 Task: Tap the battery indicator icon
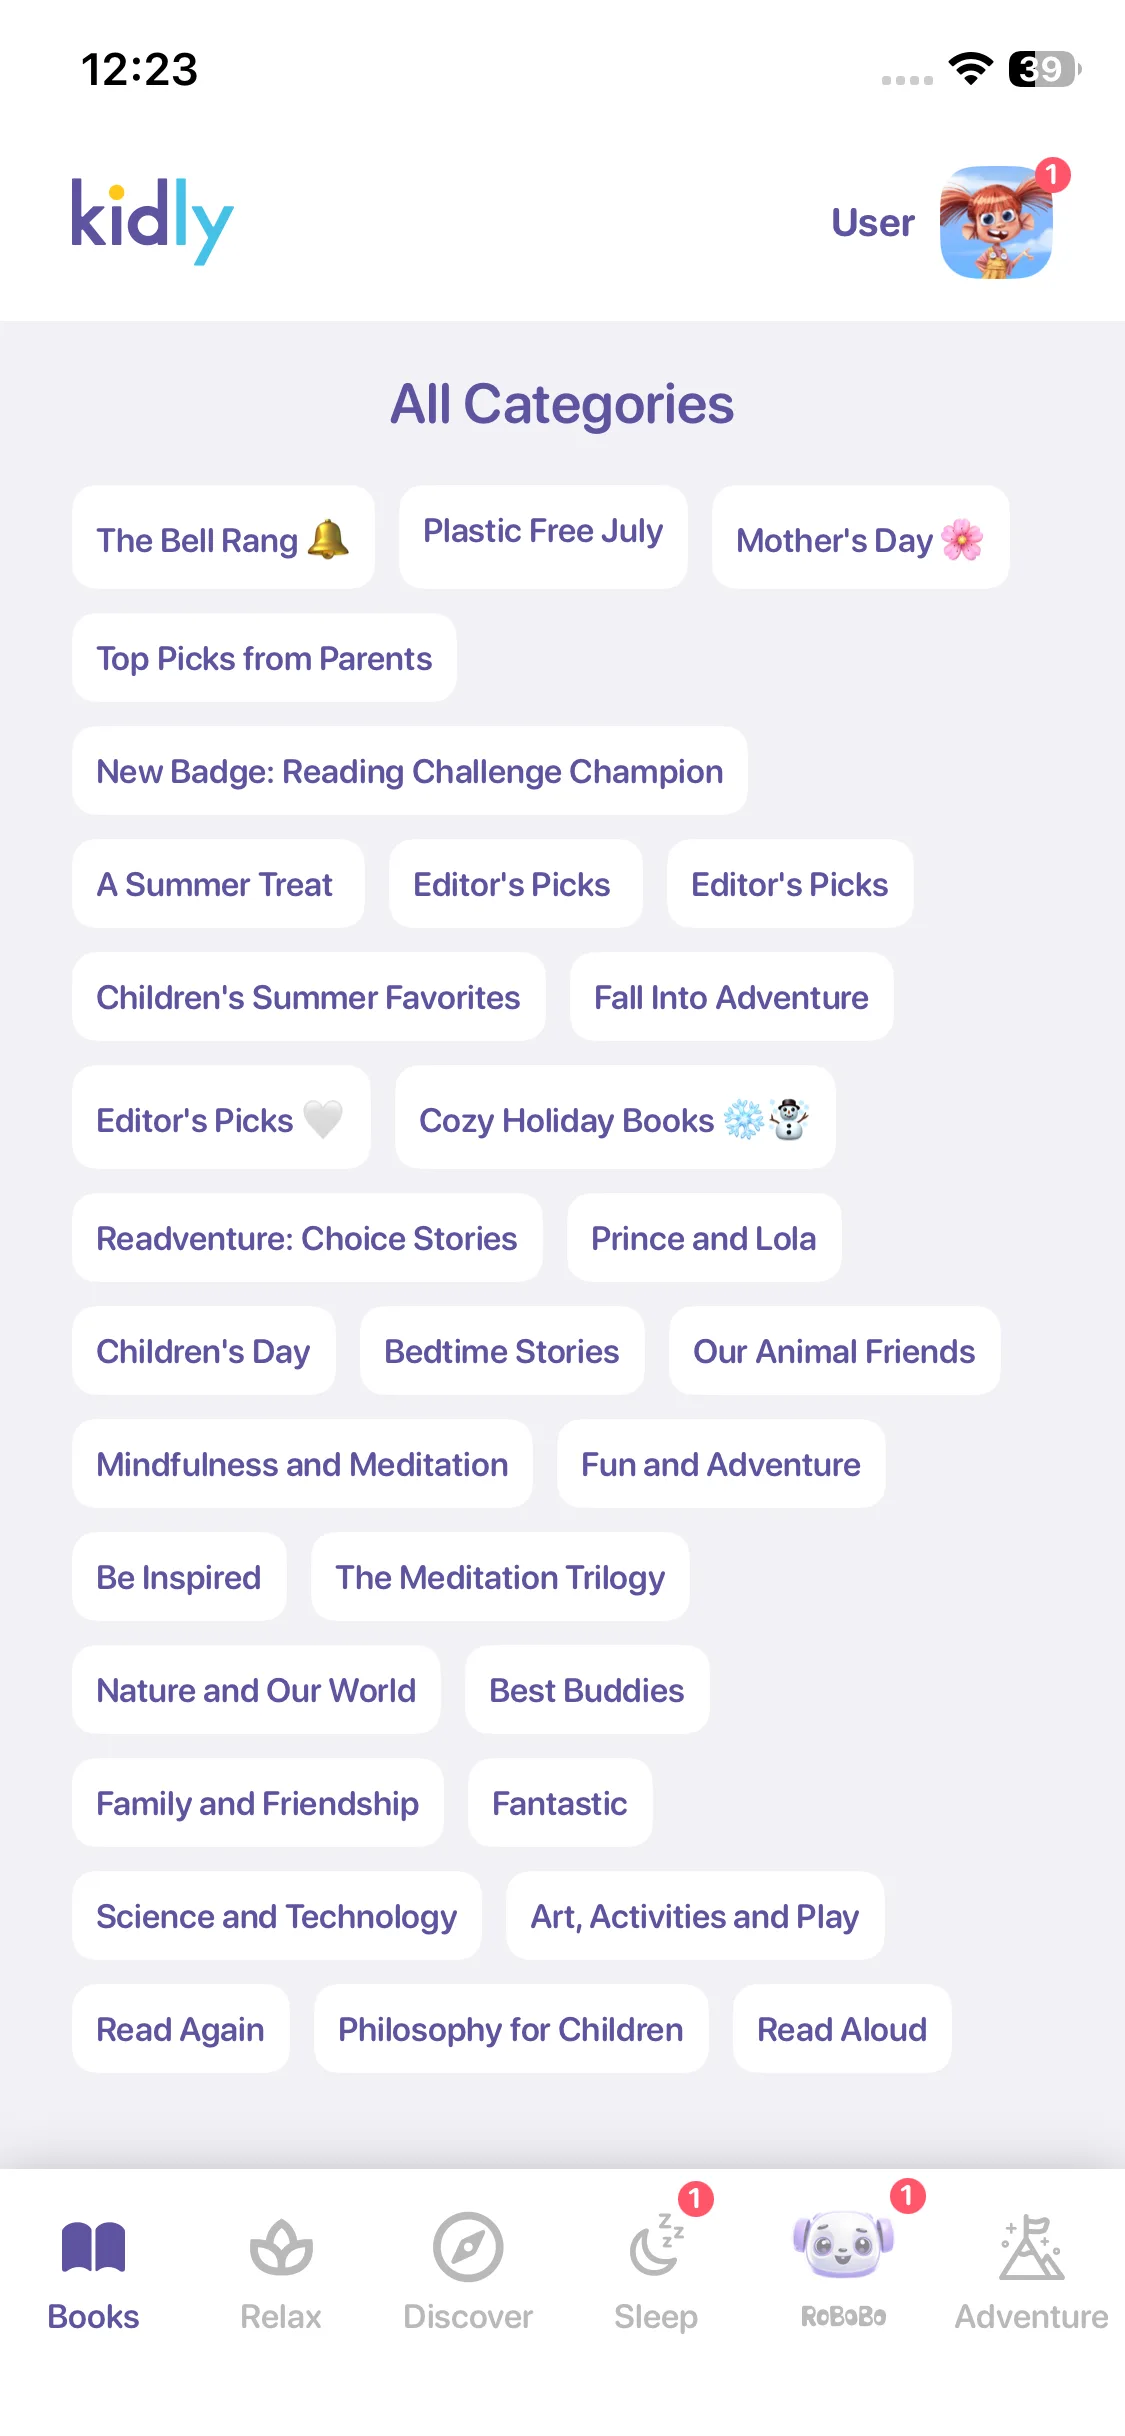point(1044,69)
